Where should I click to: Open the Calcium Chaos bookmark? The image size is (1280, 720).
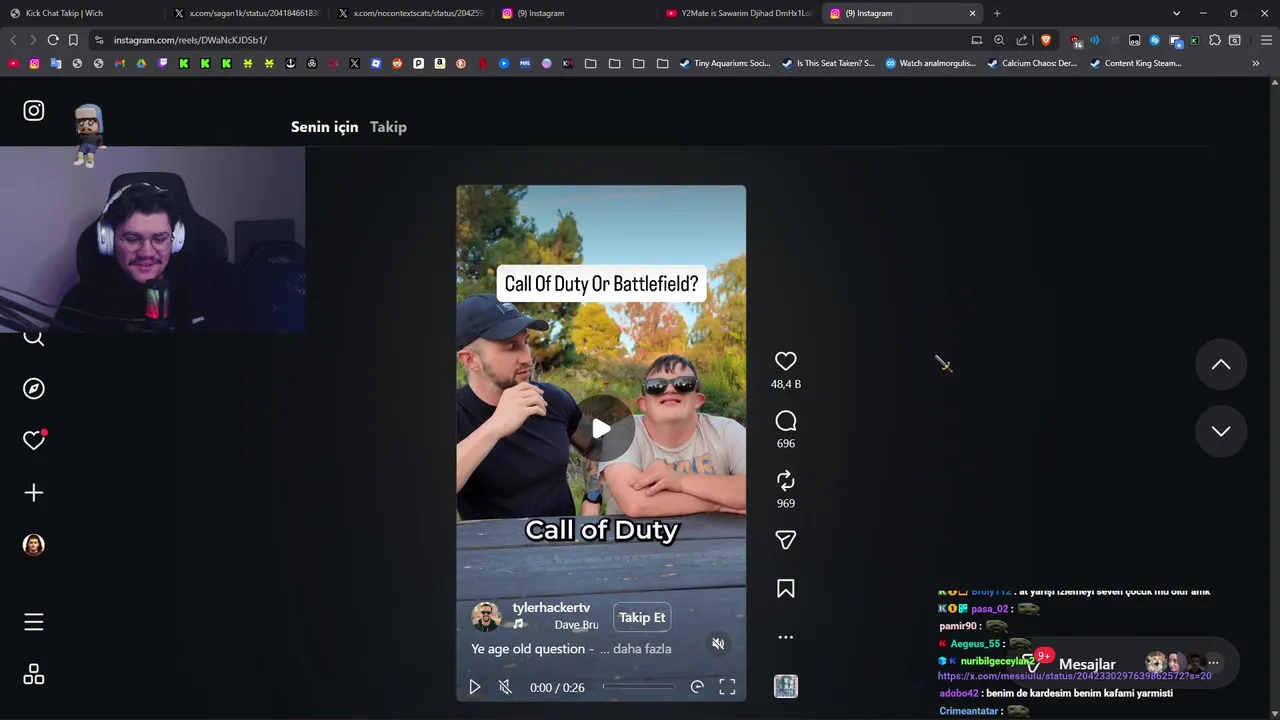click(1032, 63)
